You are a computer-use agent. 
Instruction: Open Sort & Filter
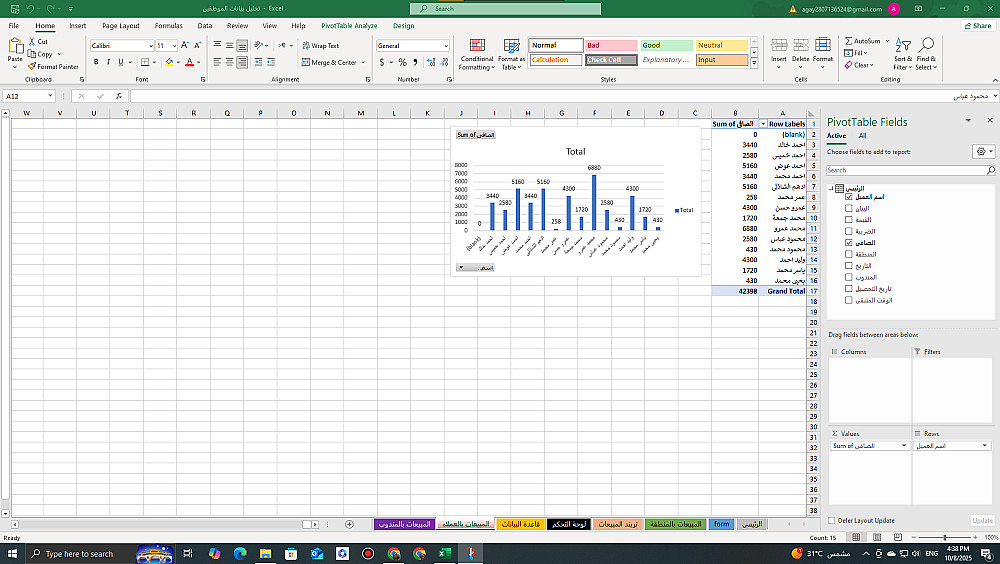(902, 54)
